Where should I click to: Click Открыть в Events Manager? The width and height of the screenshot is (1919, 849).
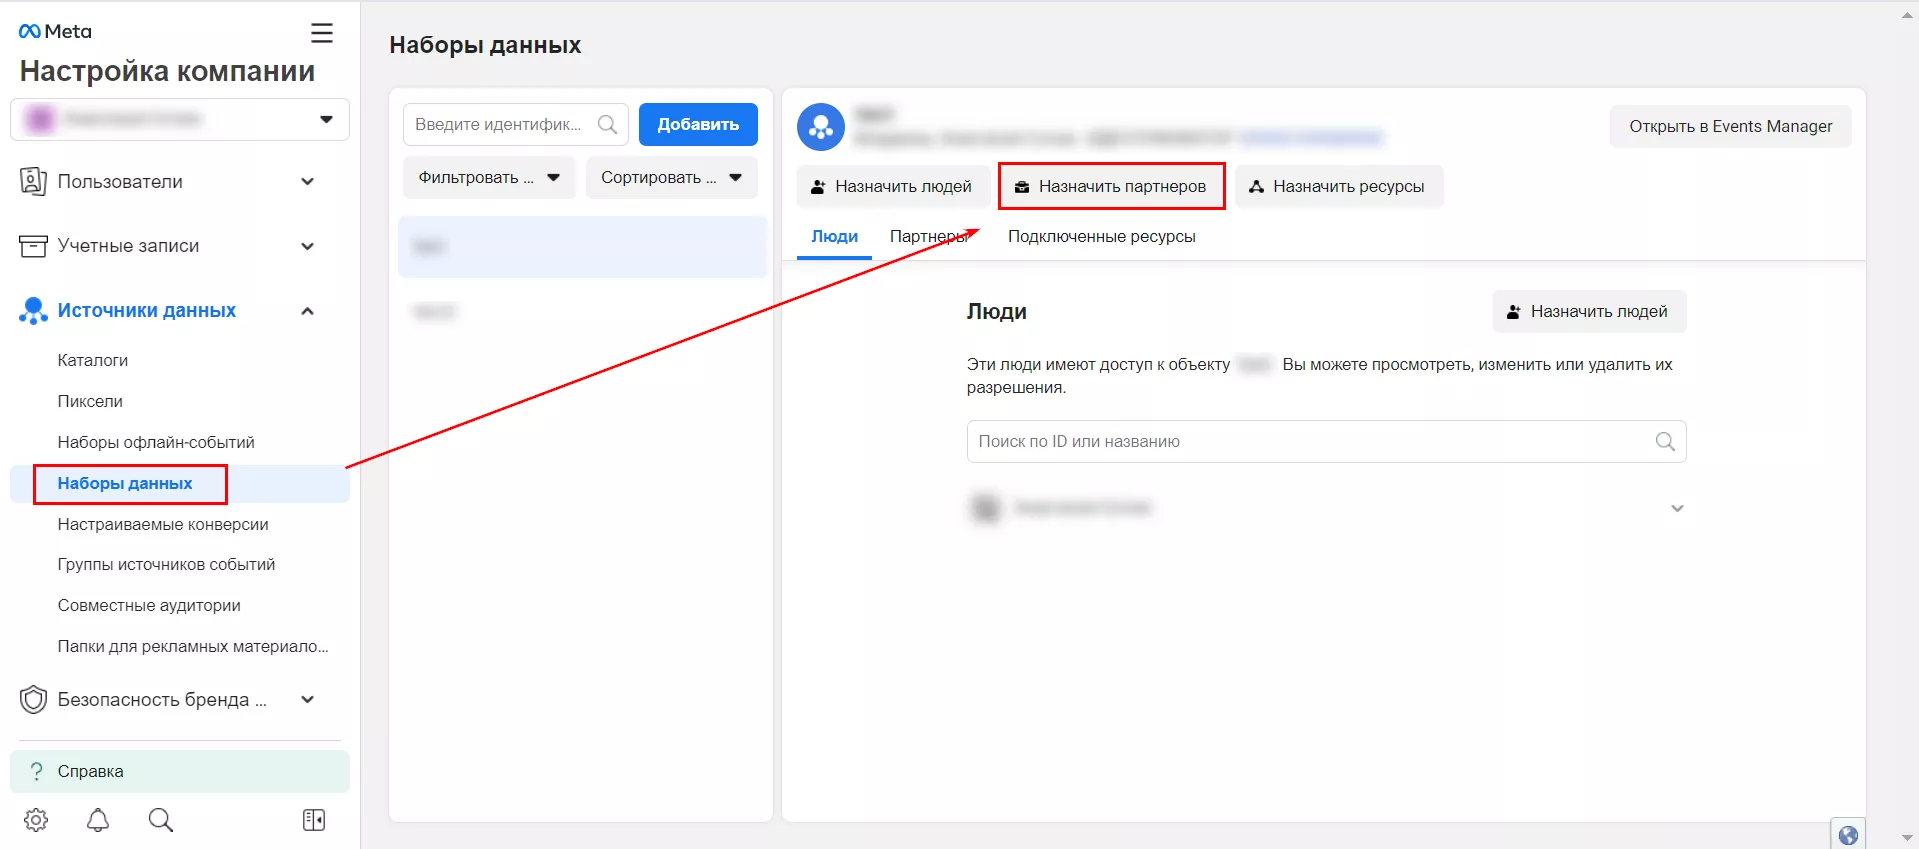pos(1730,126)
